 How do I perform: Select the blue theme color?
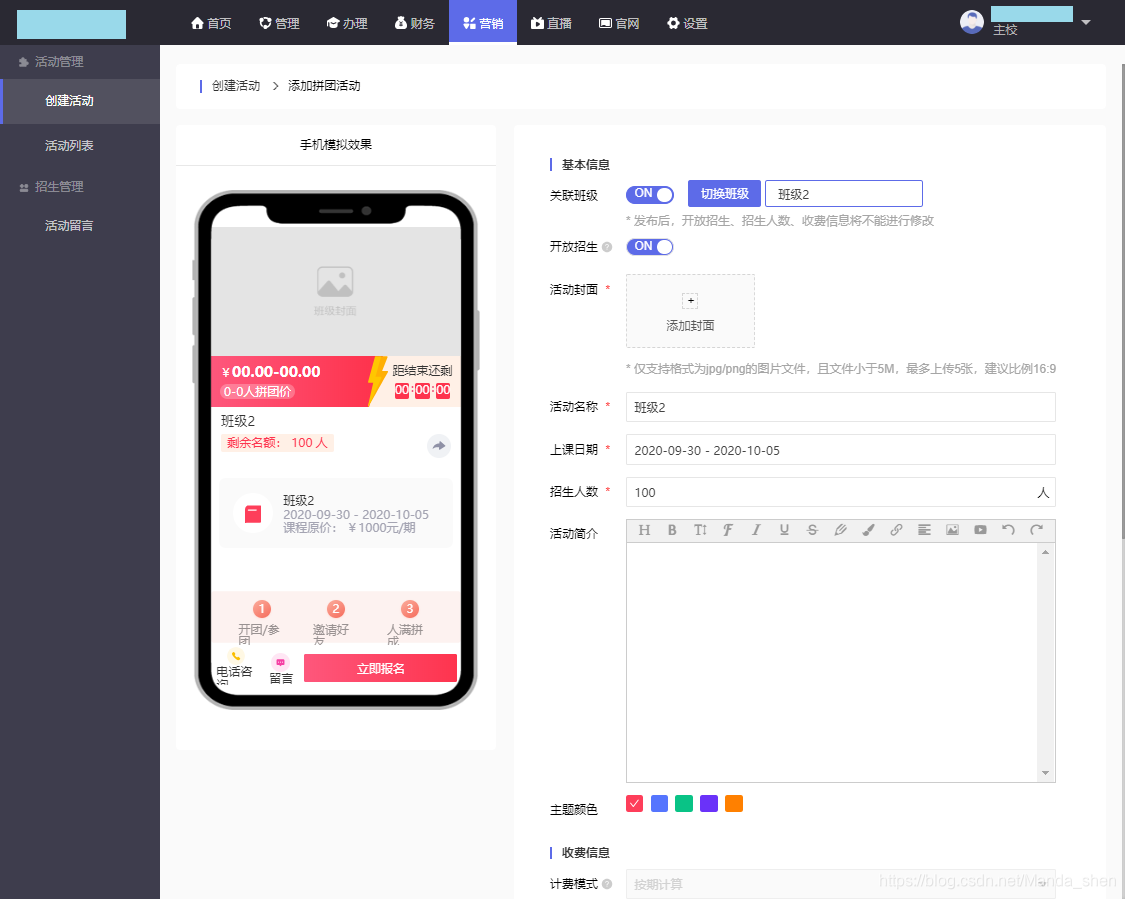point(659,804)
